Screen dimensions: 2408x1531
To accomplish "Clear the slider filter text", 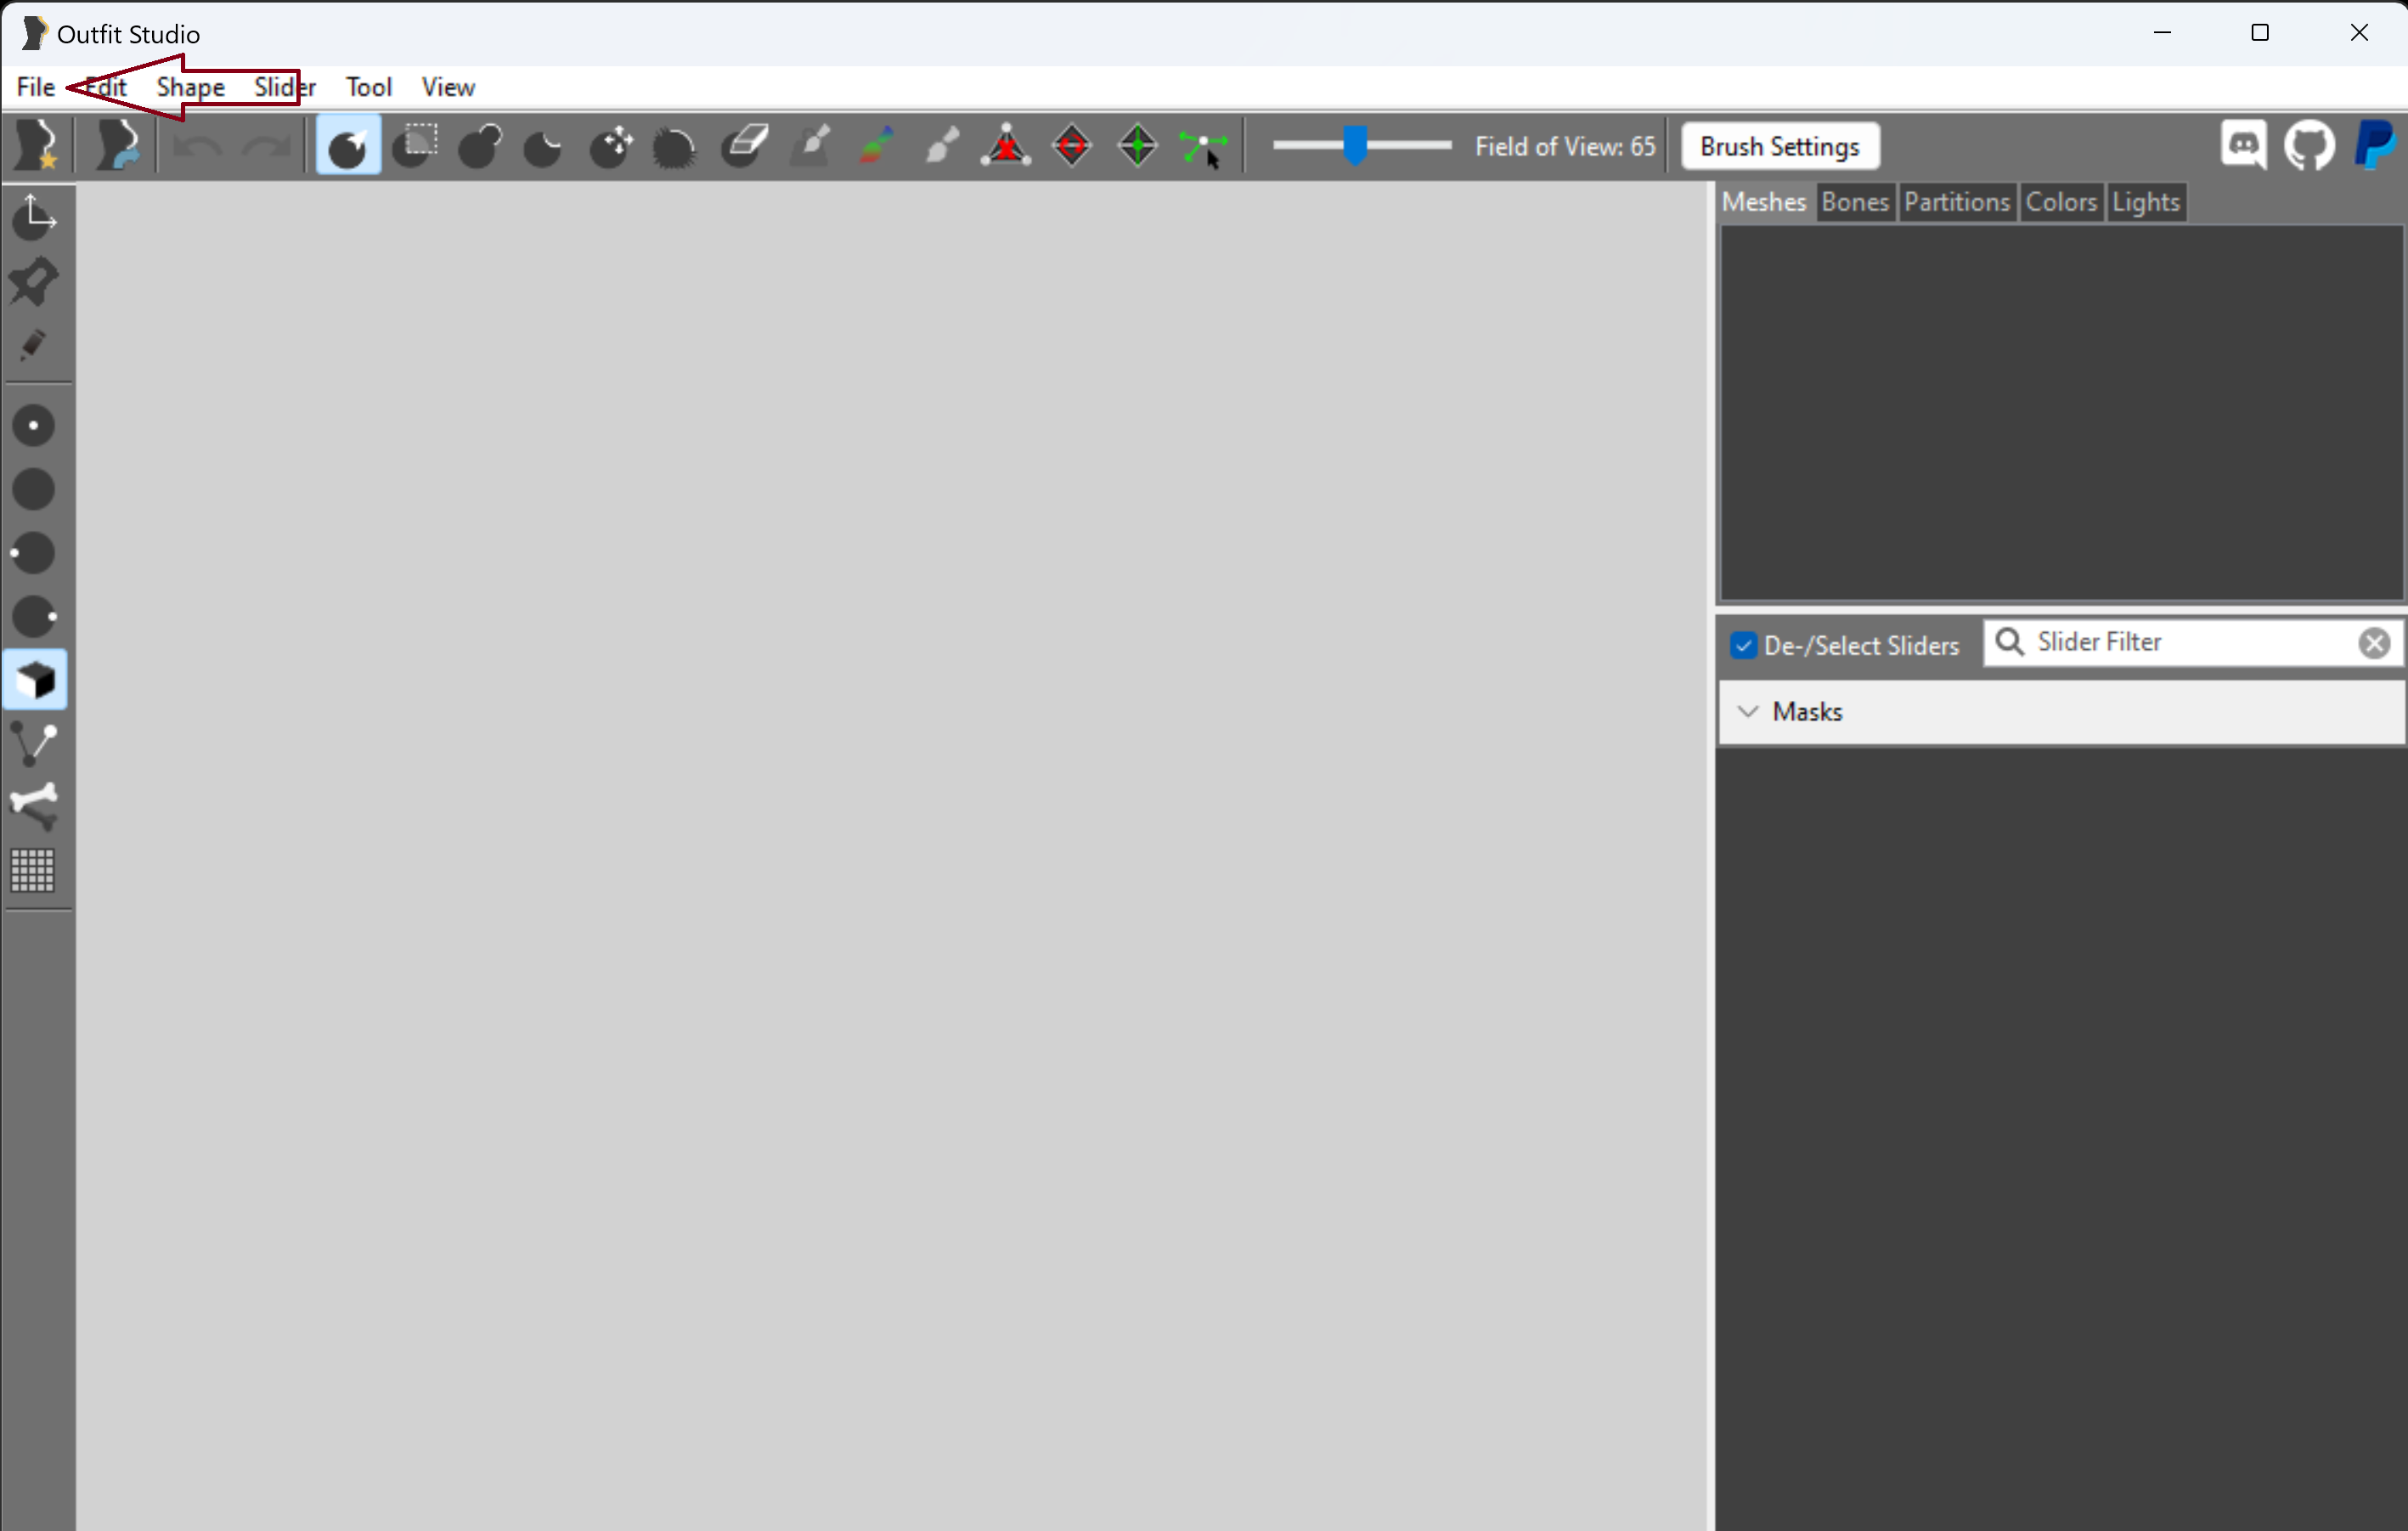I will point(2375,642).
